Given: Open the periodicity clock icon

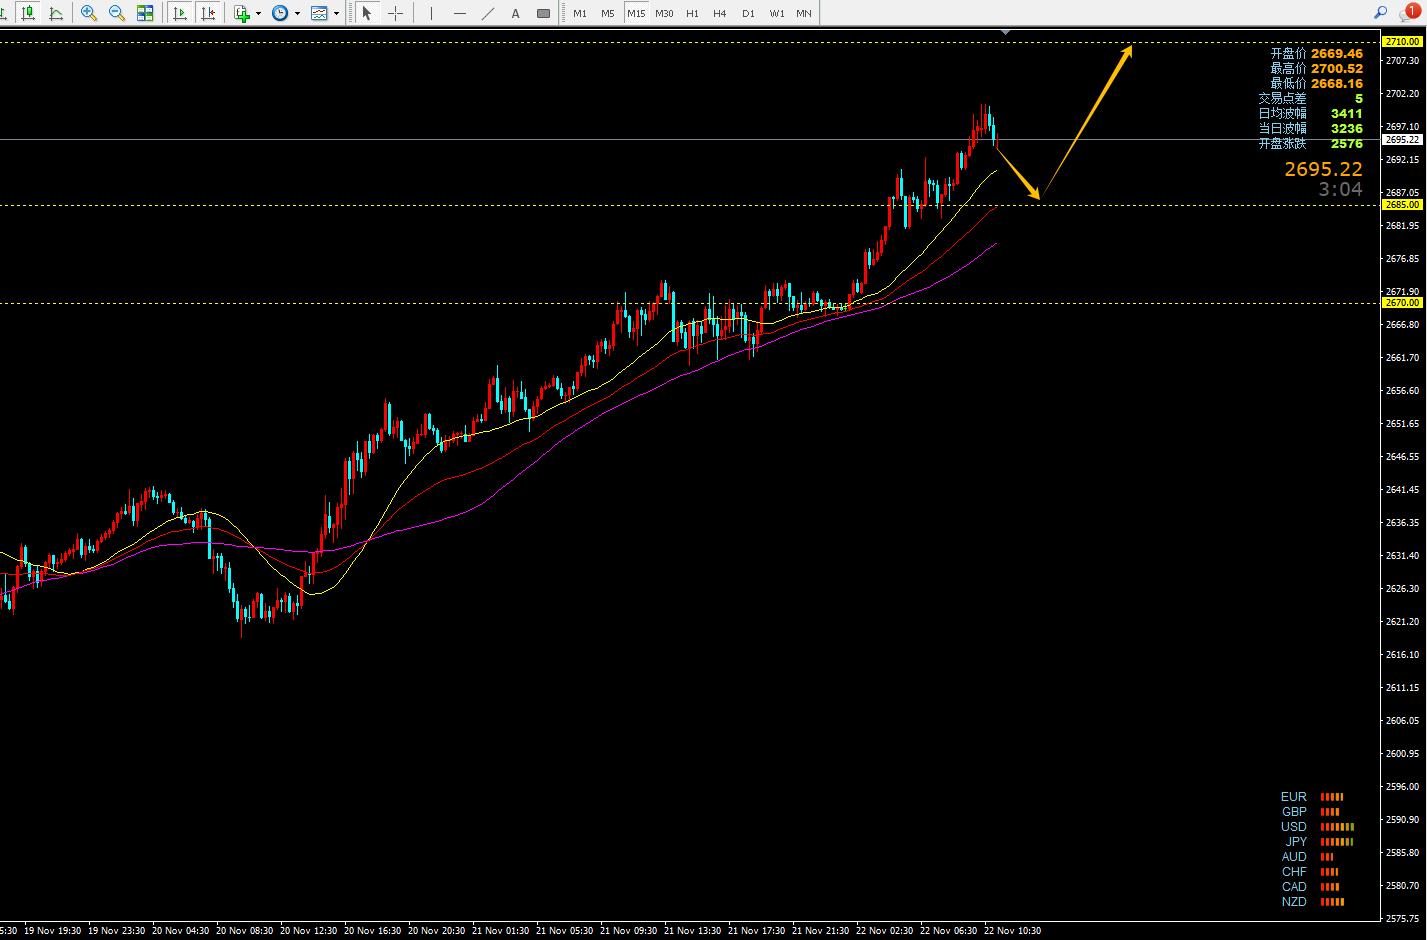Looking at the screenshot, I should click(280, 13).
